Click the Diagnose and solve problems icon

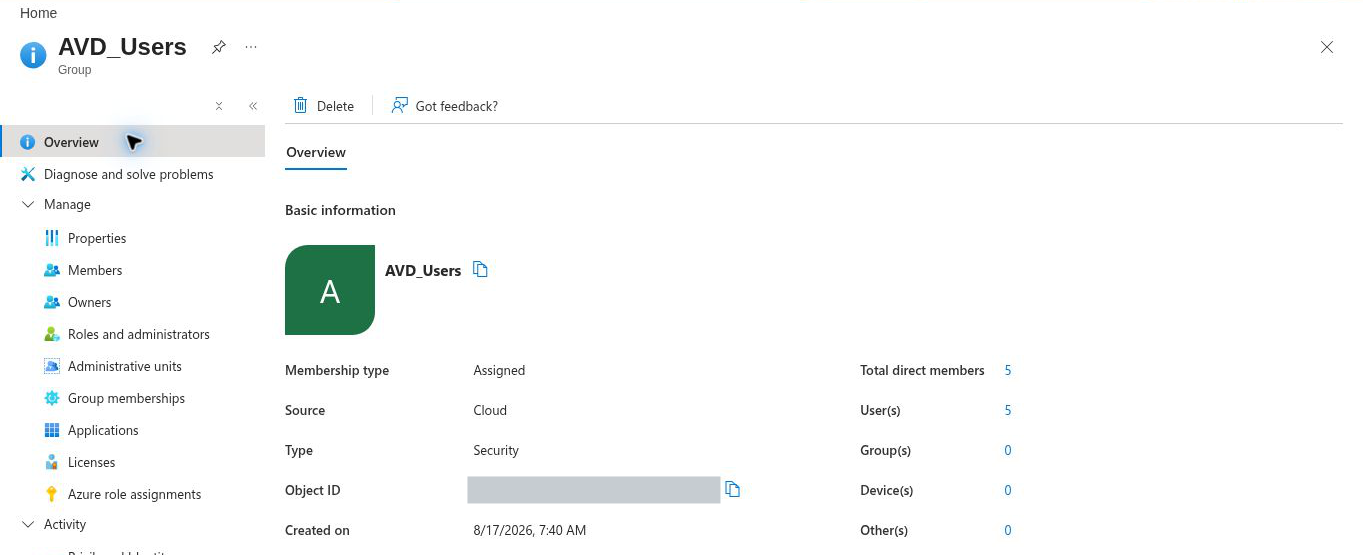28,174
